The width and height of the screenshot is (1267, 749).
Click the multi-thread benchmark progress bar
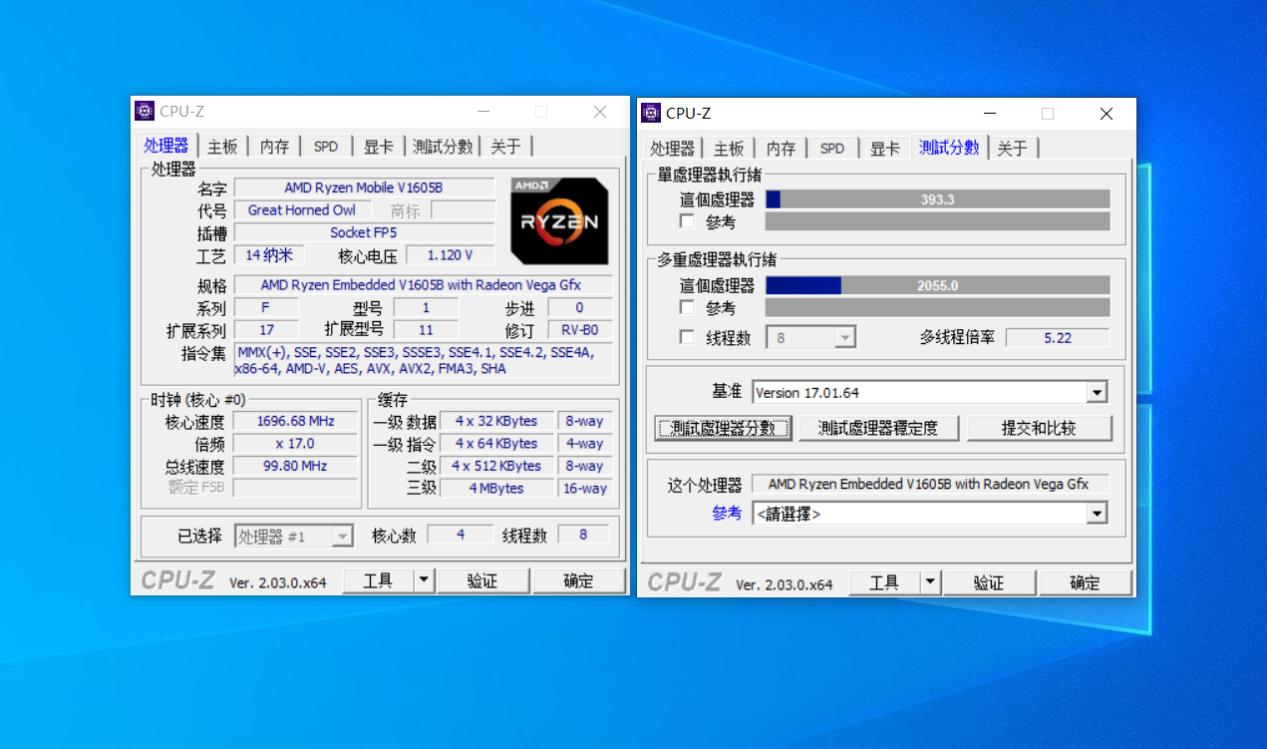click(937, 284)
